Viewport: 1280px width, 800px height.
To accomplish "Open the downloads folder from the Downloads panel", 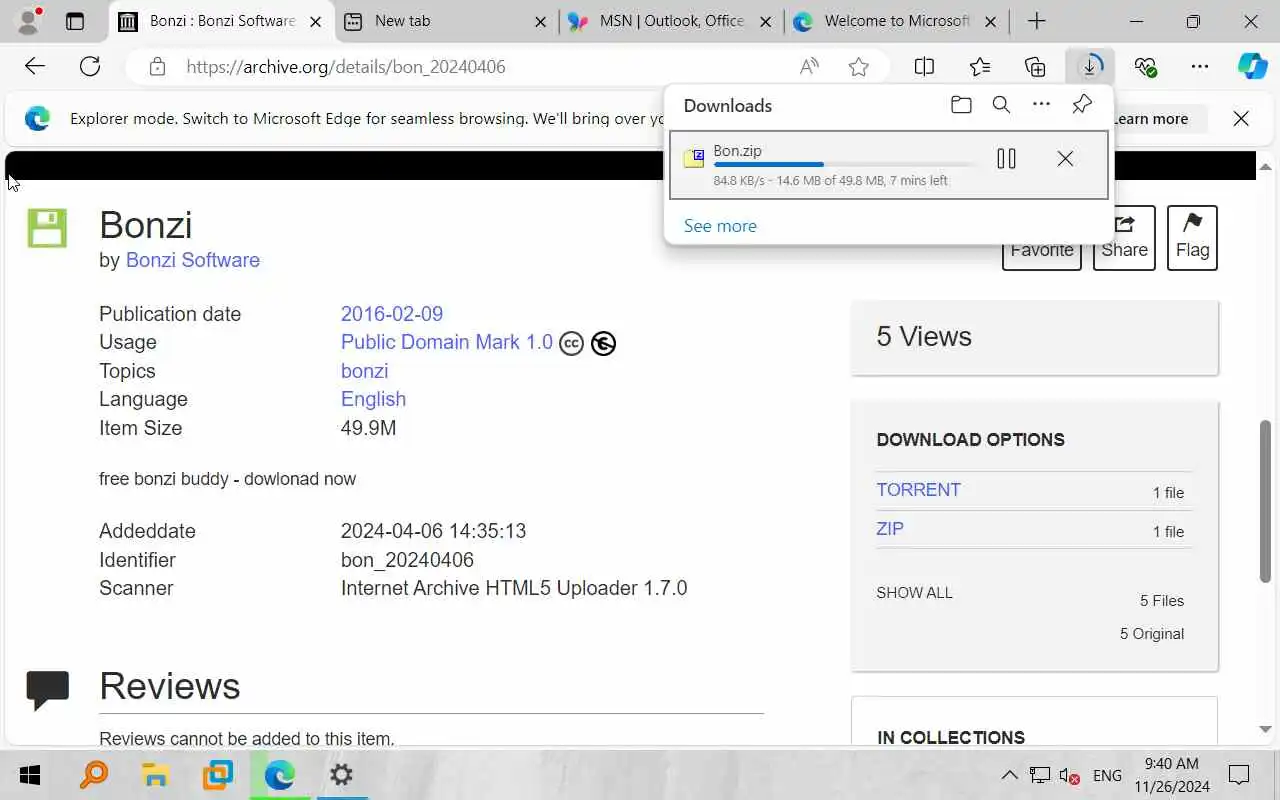I will (961, 105).
